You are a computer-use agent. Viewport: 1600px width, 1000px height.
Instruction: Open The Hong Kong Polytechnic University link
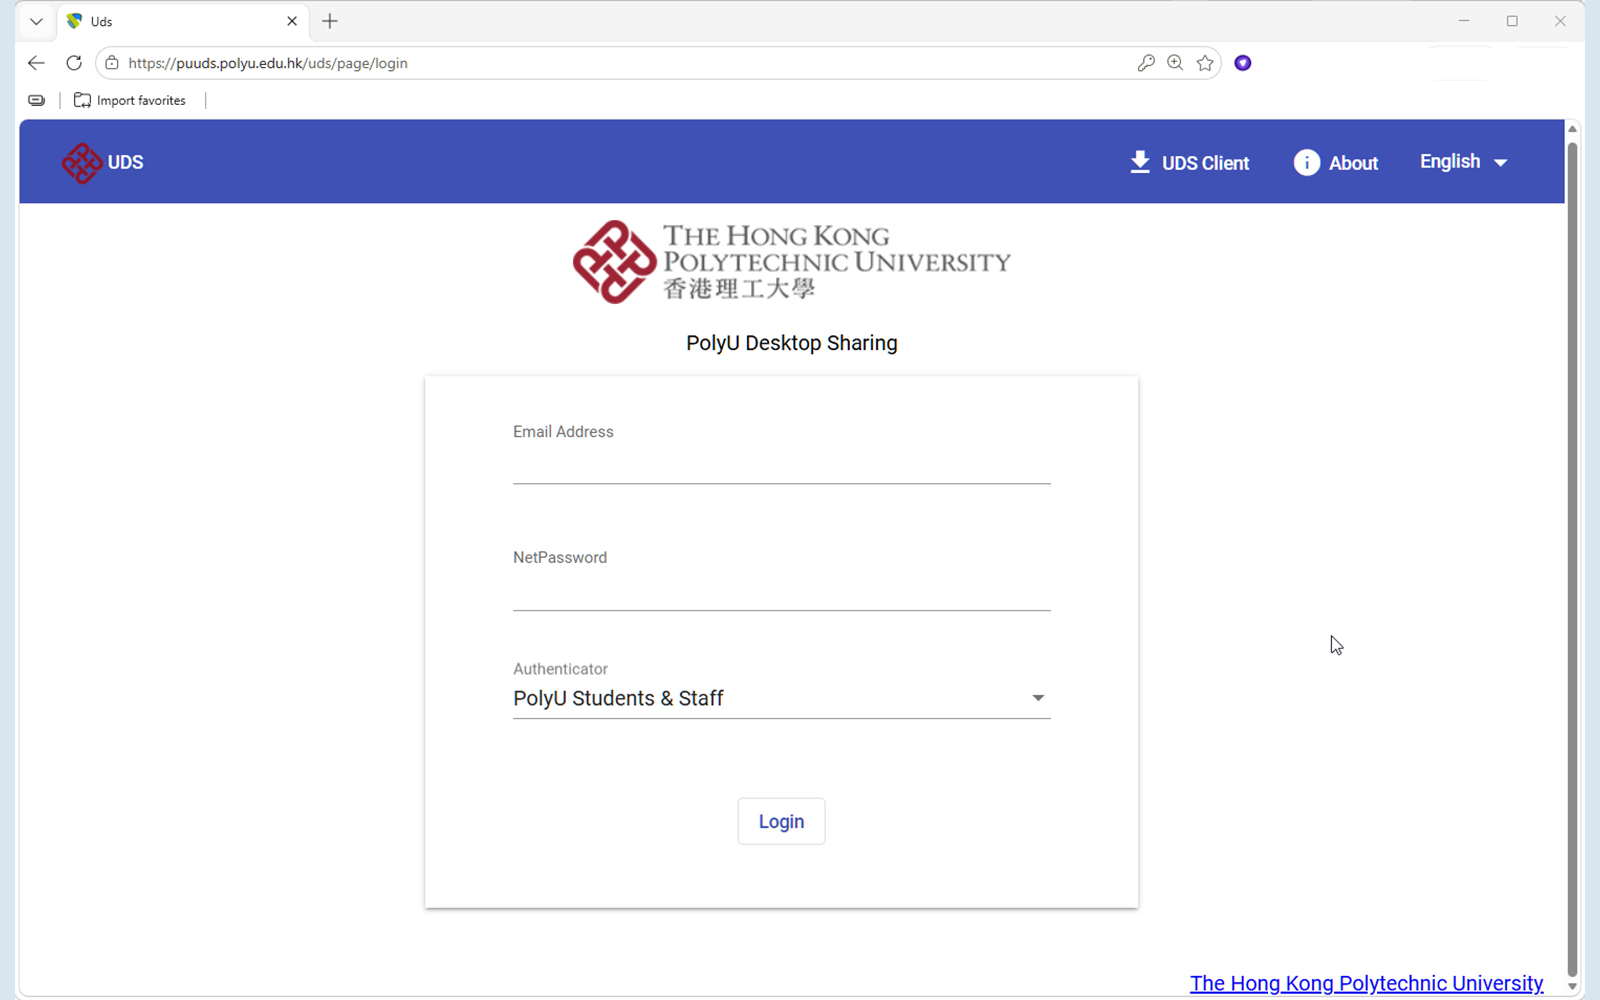pyautogui.click(x=1366, y=983)
